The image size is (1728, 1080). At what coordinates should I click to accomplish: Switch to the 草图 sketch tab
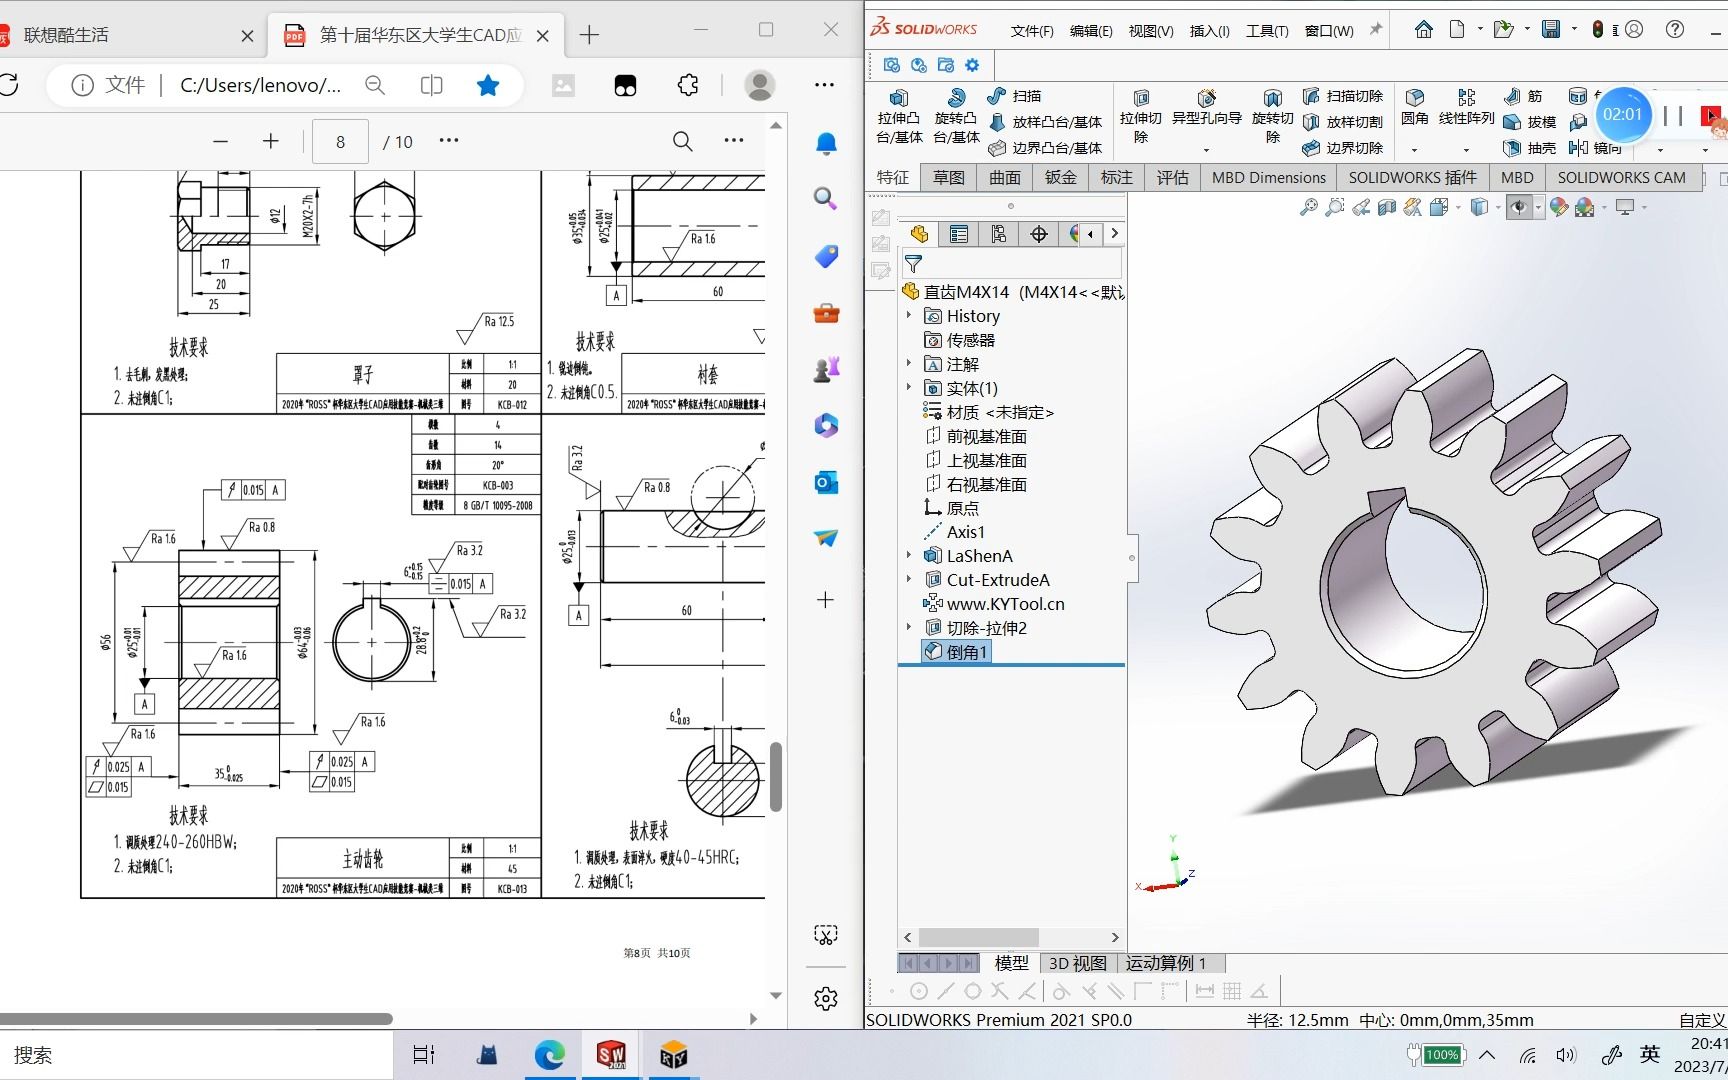(x=949, y=178)
